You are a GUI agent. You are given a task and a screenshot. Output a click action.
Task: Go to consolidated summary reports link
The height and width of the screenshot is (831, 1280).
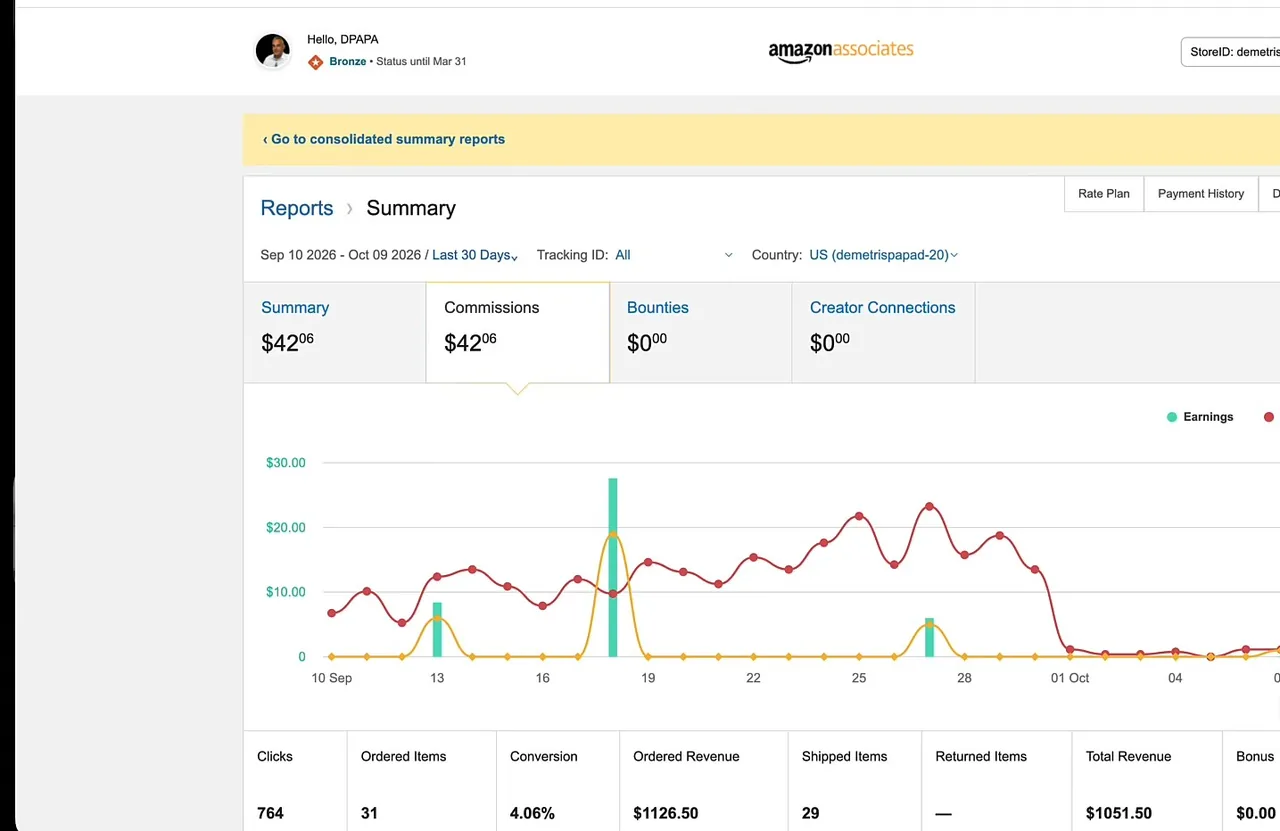384,139
